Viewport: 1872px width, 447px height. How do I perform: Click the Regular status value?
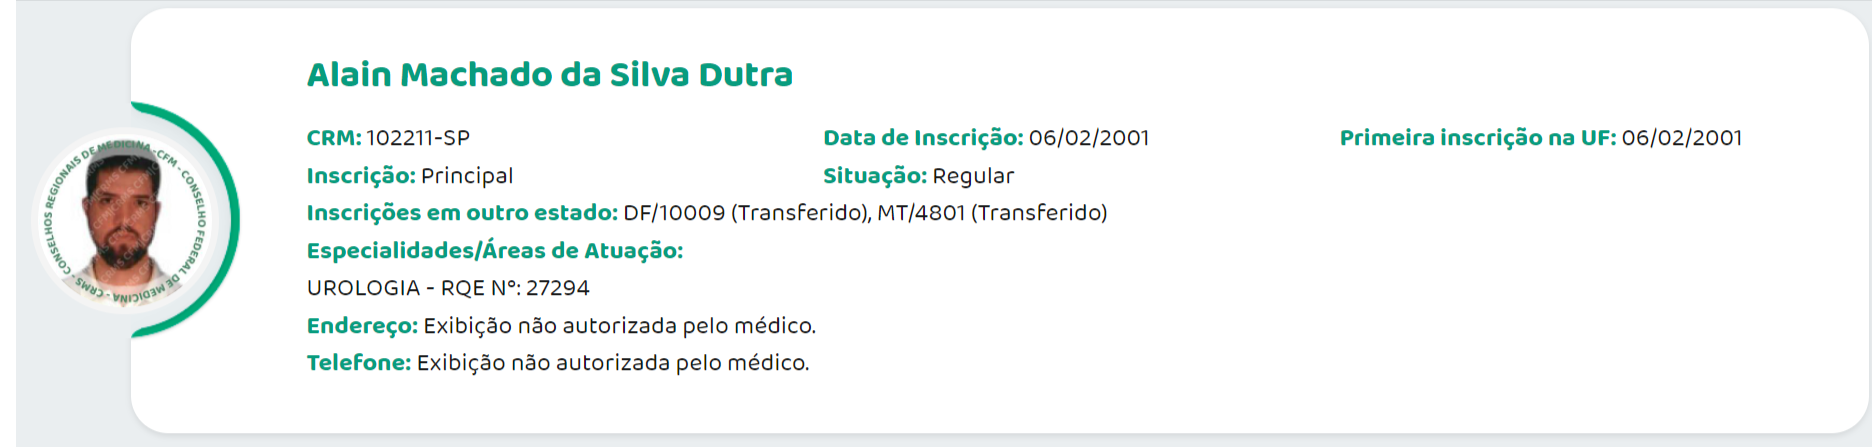tap(973, 176)
